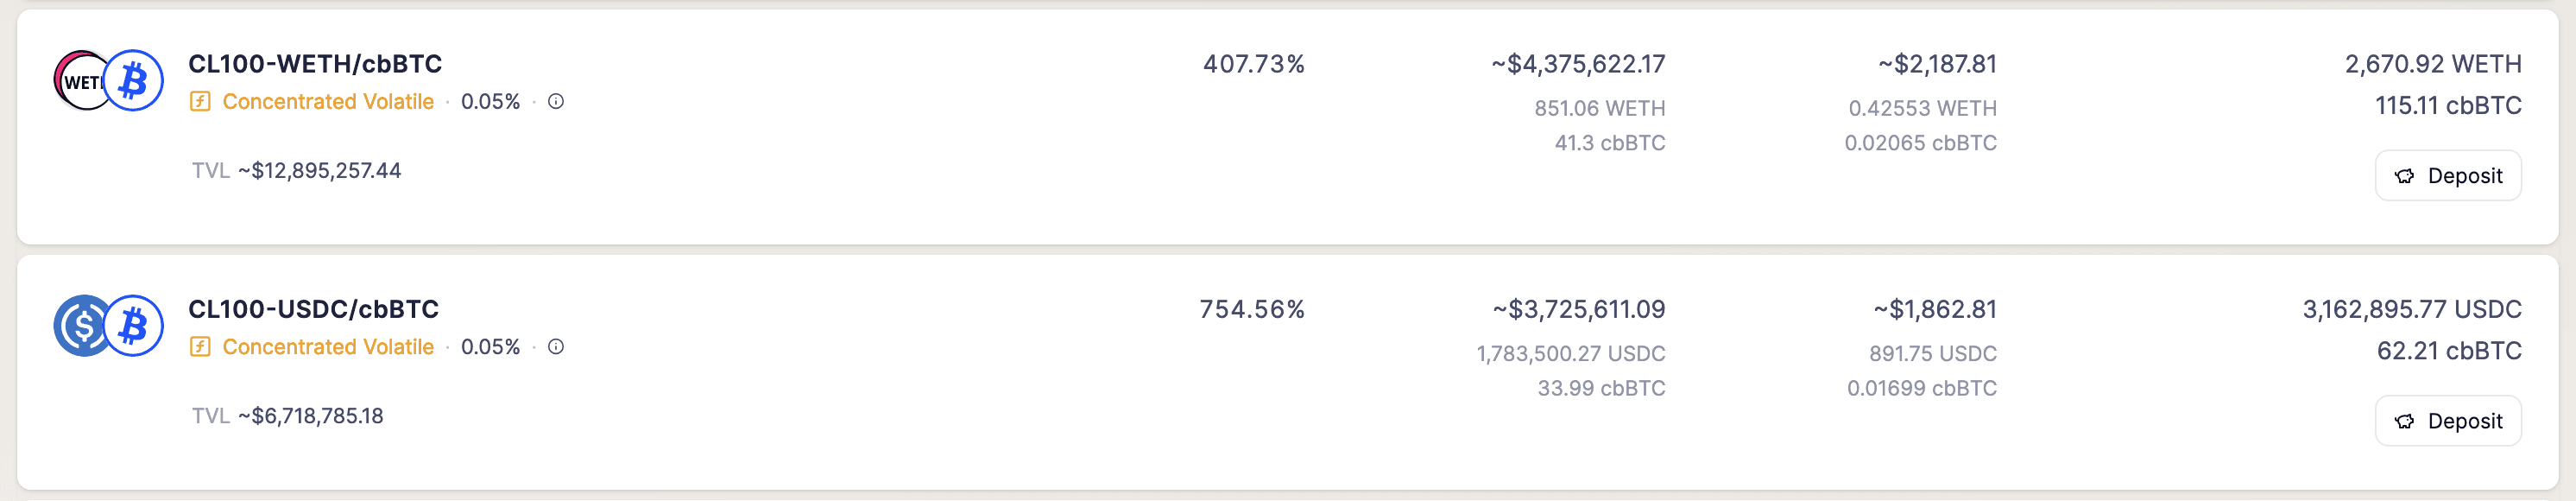Click Concentrated Volatile badge icon for USDC/cbBTC
Image resolution: width=2576 pixels, height=501 pixels.
click(200, 347)
